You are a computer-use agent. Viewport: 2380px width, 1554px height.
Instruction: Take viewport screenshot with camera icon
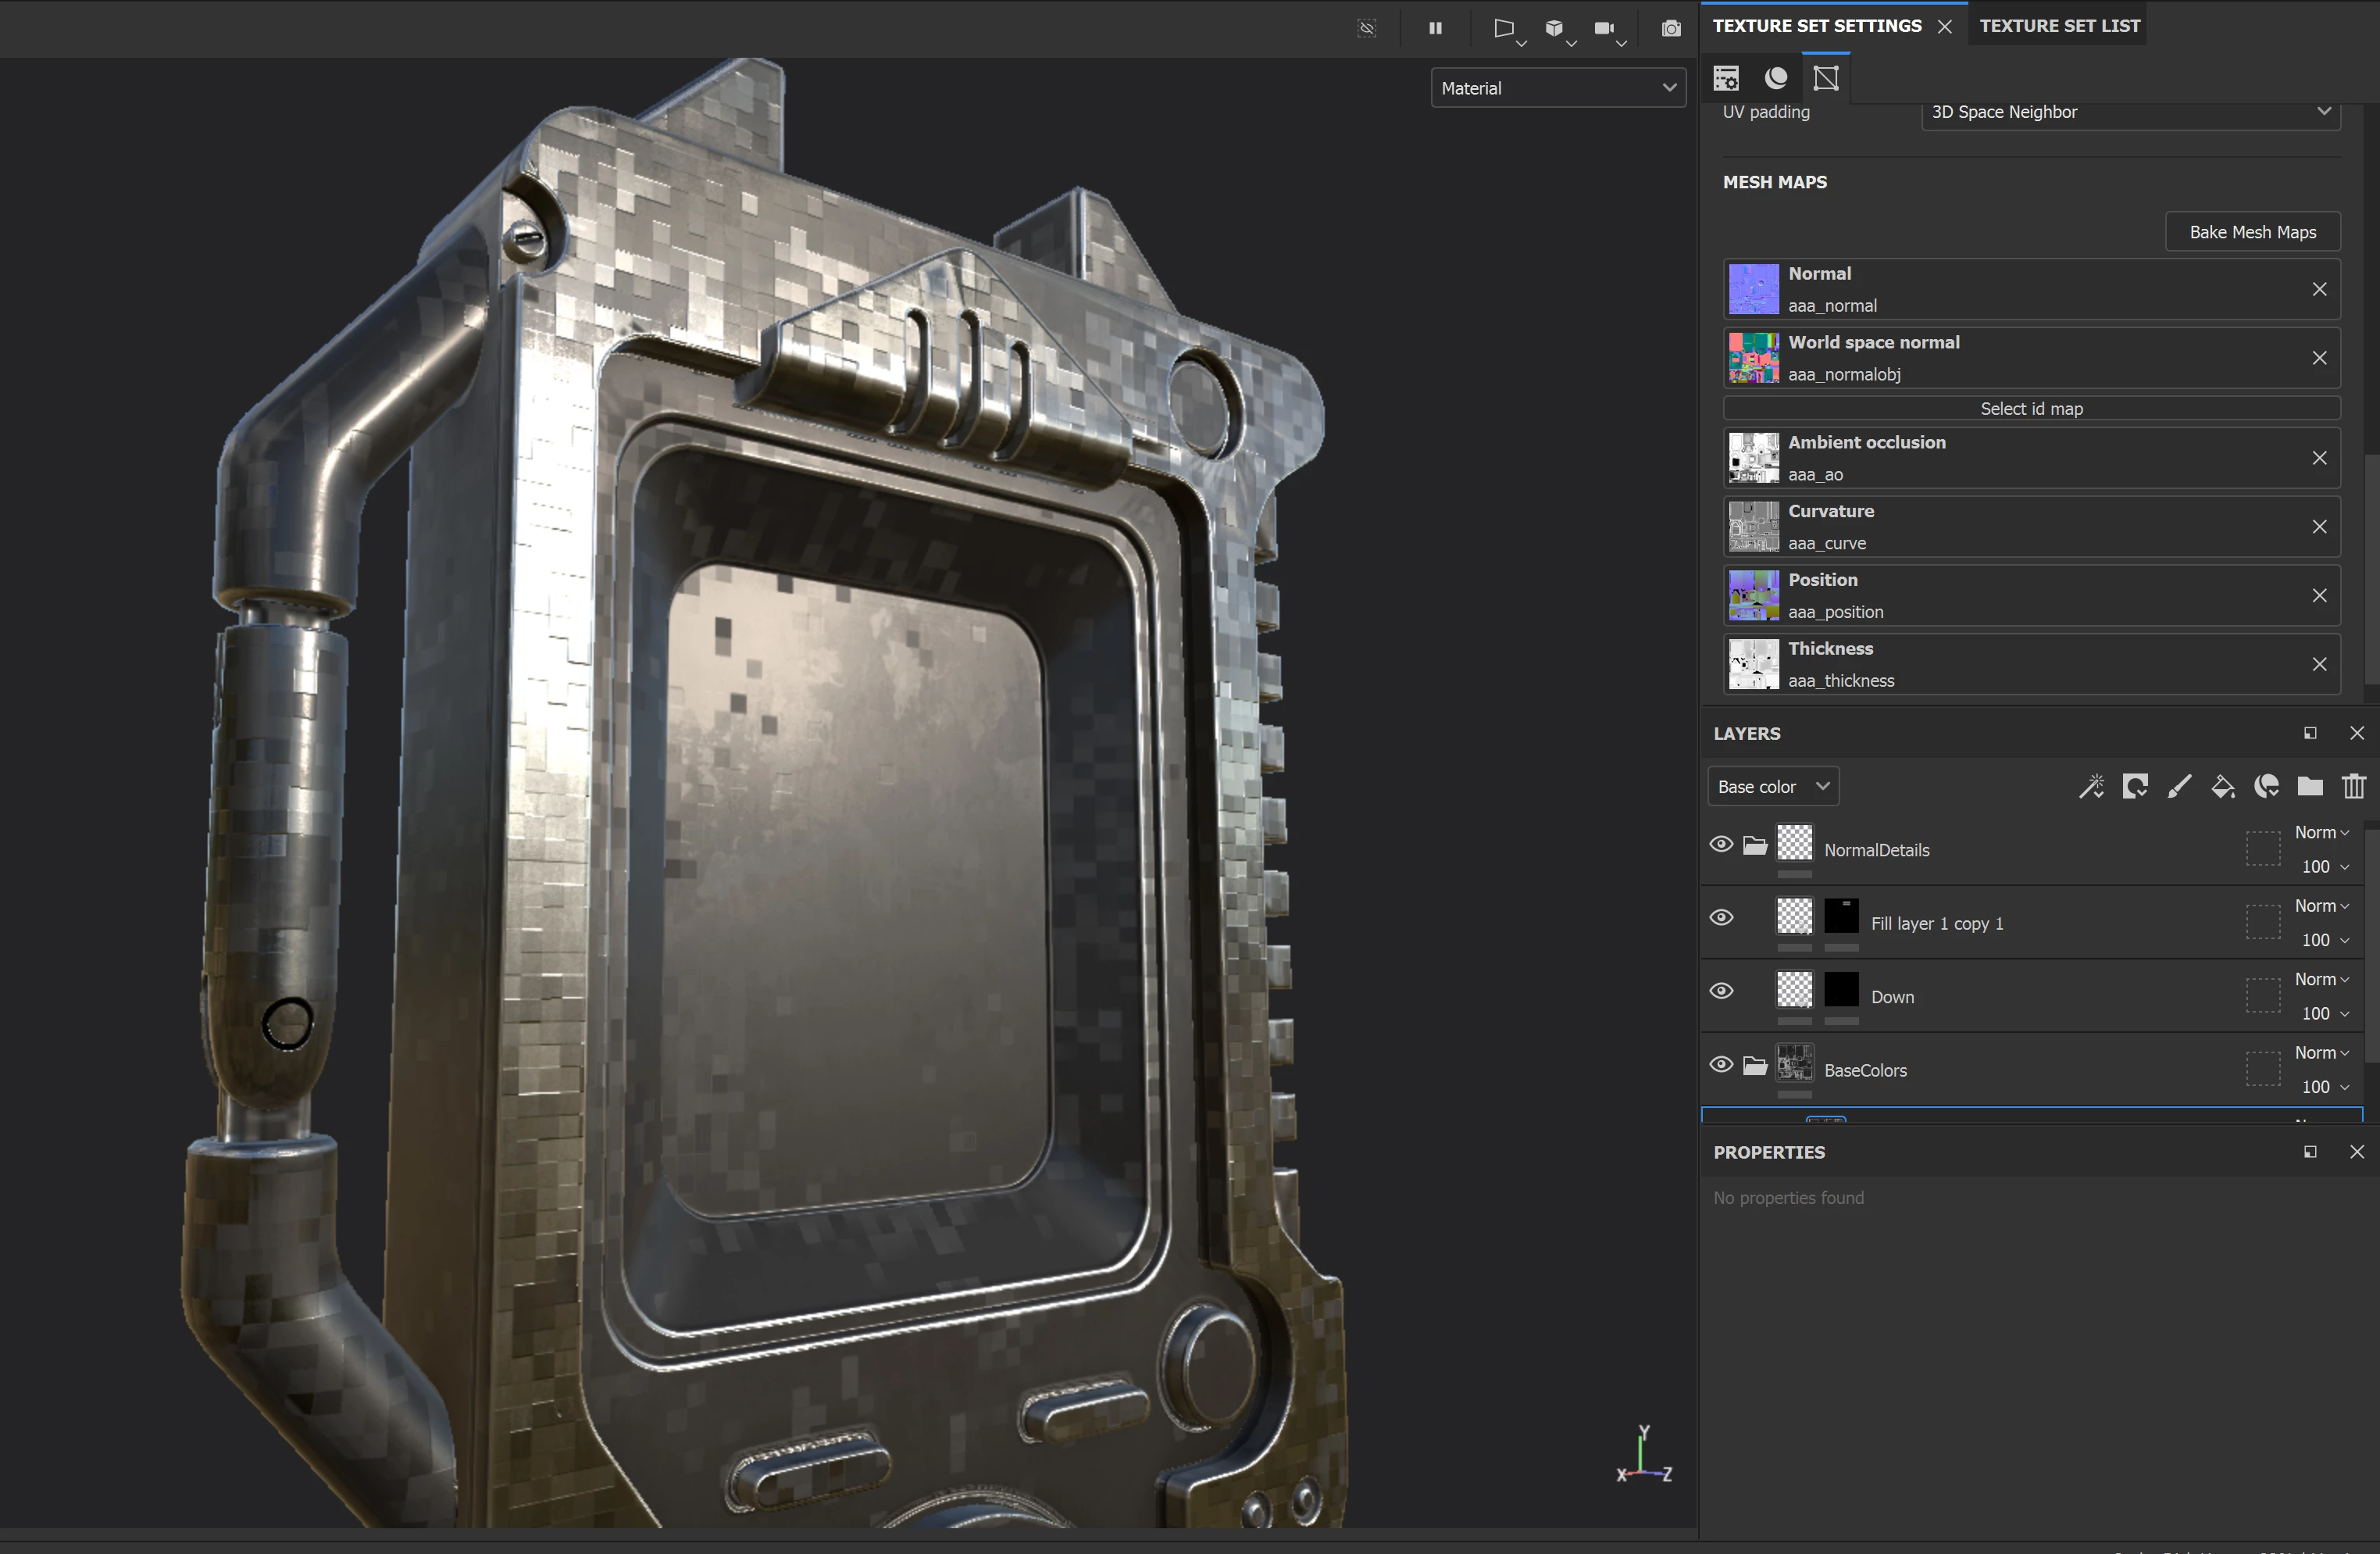coord(1671,28)
